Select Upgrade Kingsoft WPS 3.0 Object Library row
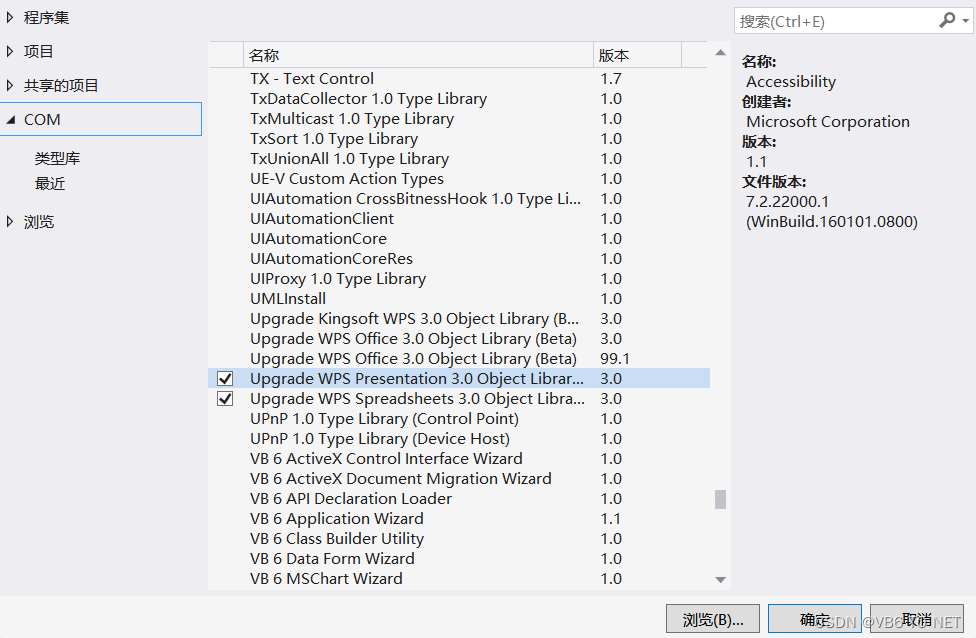 click(459, 318)
